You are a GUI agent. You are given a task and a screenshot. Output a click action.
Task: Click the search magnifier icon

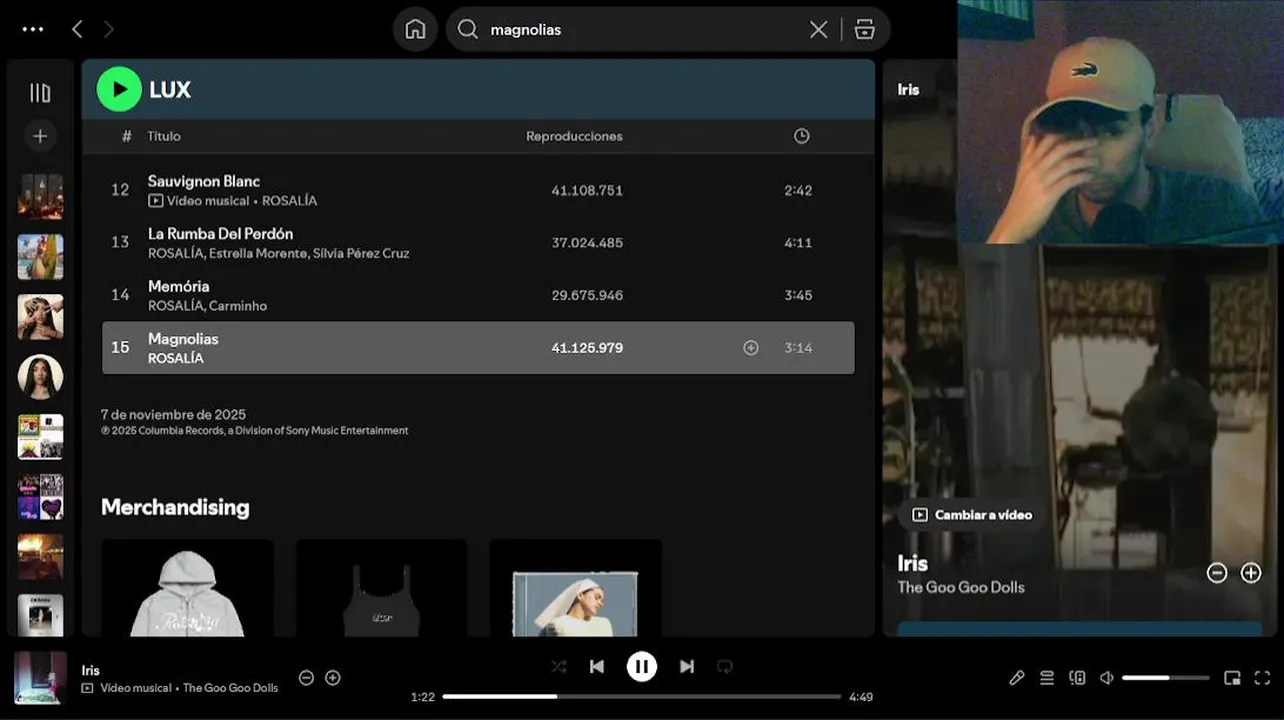click(x=467, y=29)
